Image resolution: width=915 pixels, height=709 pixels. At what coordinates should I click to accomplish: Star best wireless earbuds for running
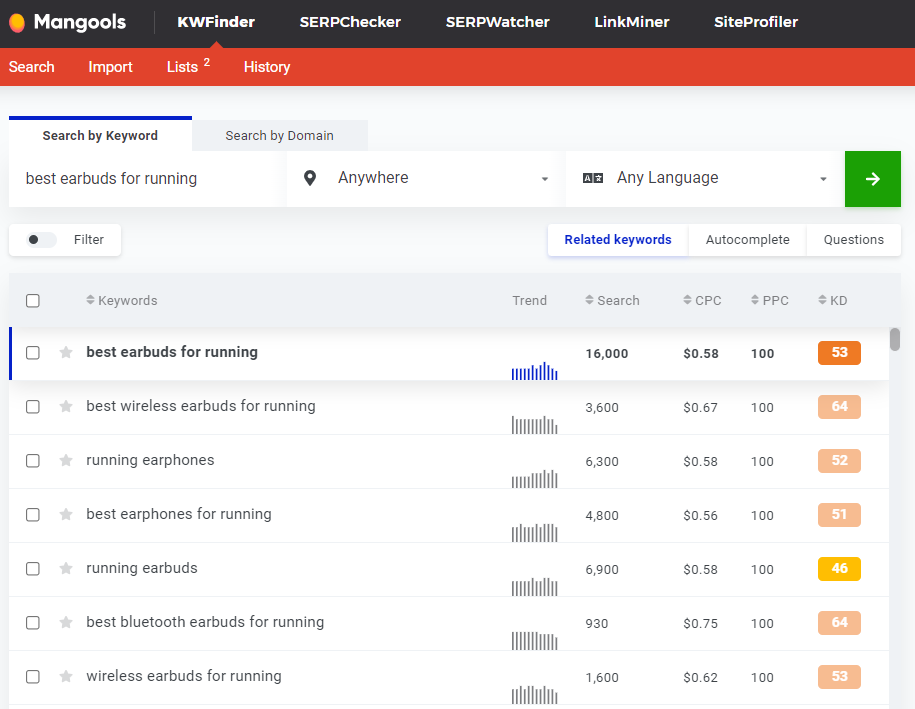pos(66,406)
